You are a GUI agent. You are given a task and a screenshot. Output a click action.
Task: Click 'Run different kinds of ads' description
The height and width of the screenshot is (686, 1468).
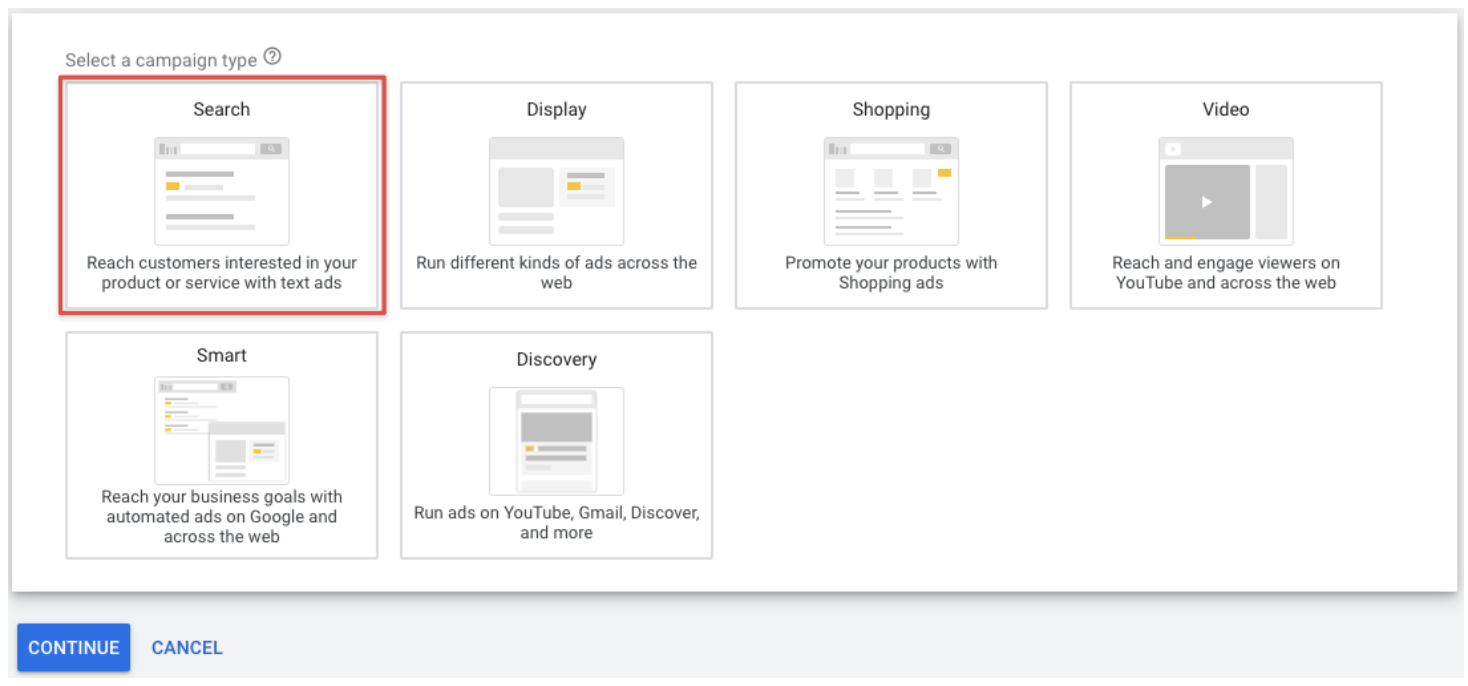(x=557, y=273)
